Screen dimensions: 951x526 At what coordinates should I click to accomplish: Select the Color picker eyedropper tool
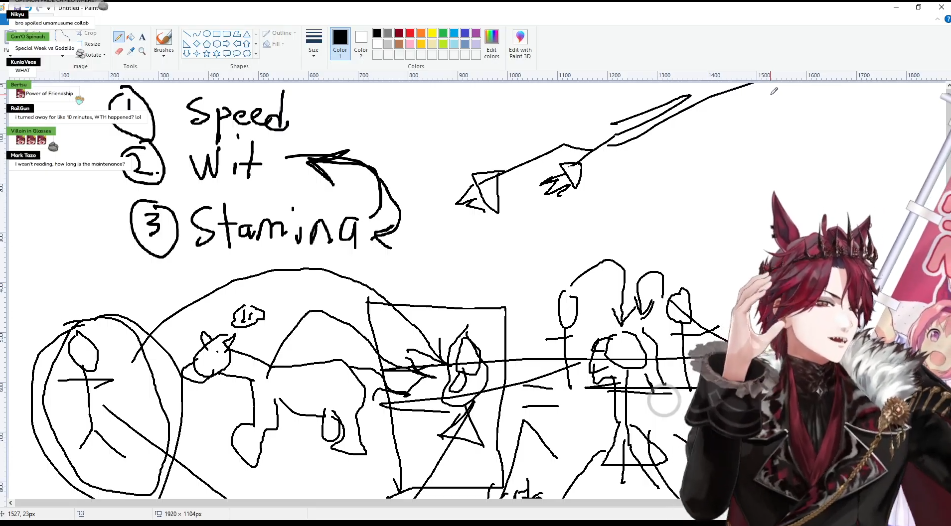pyautogui.click(x=131, y=51)
